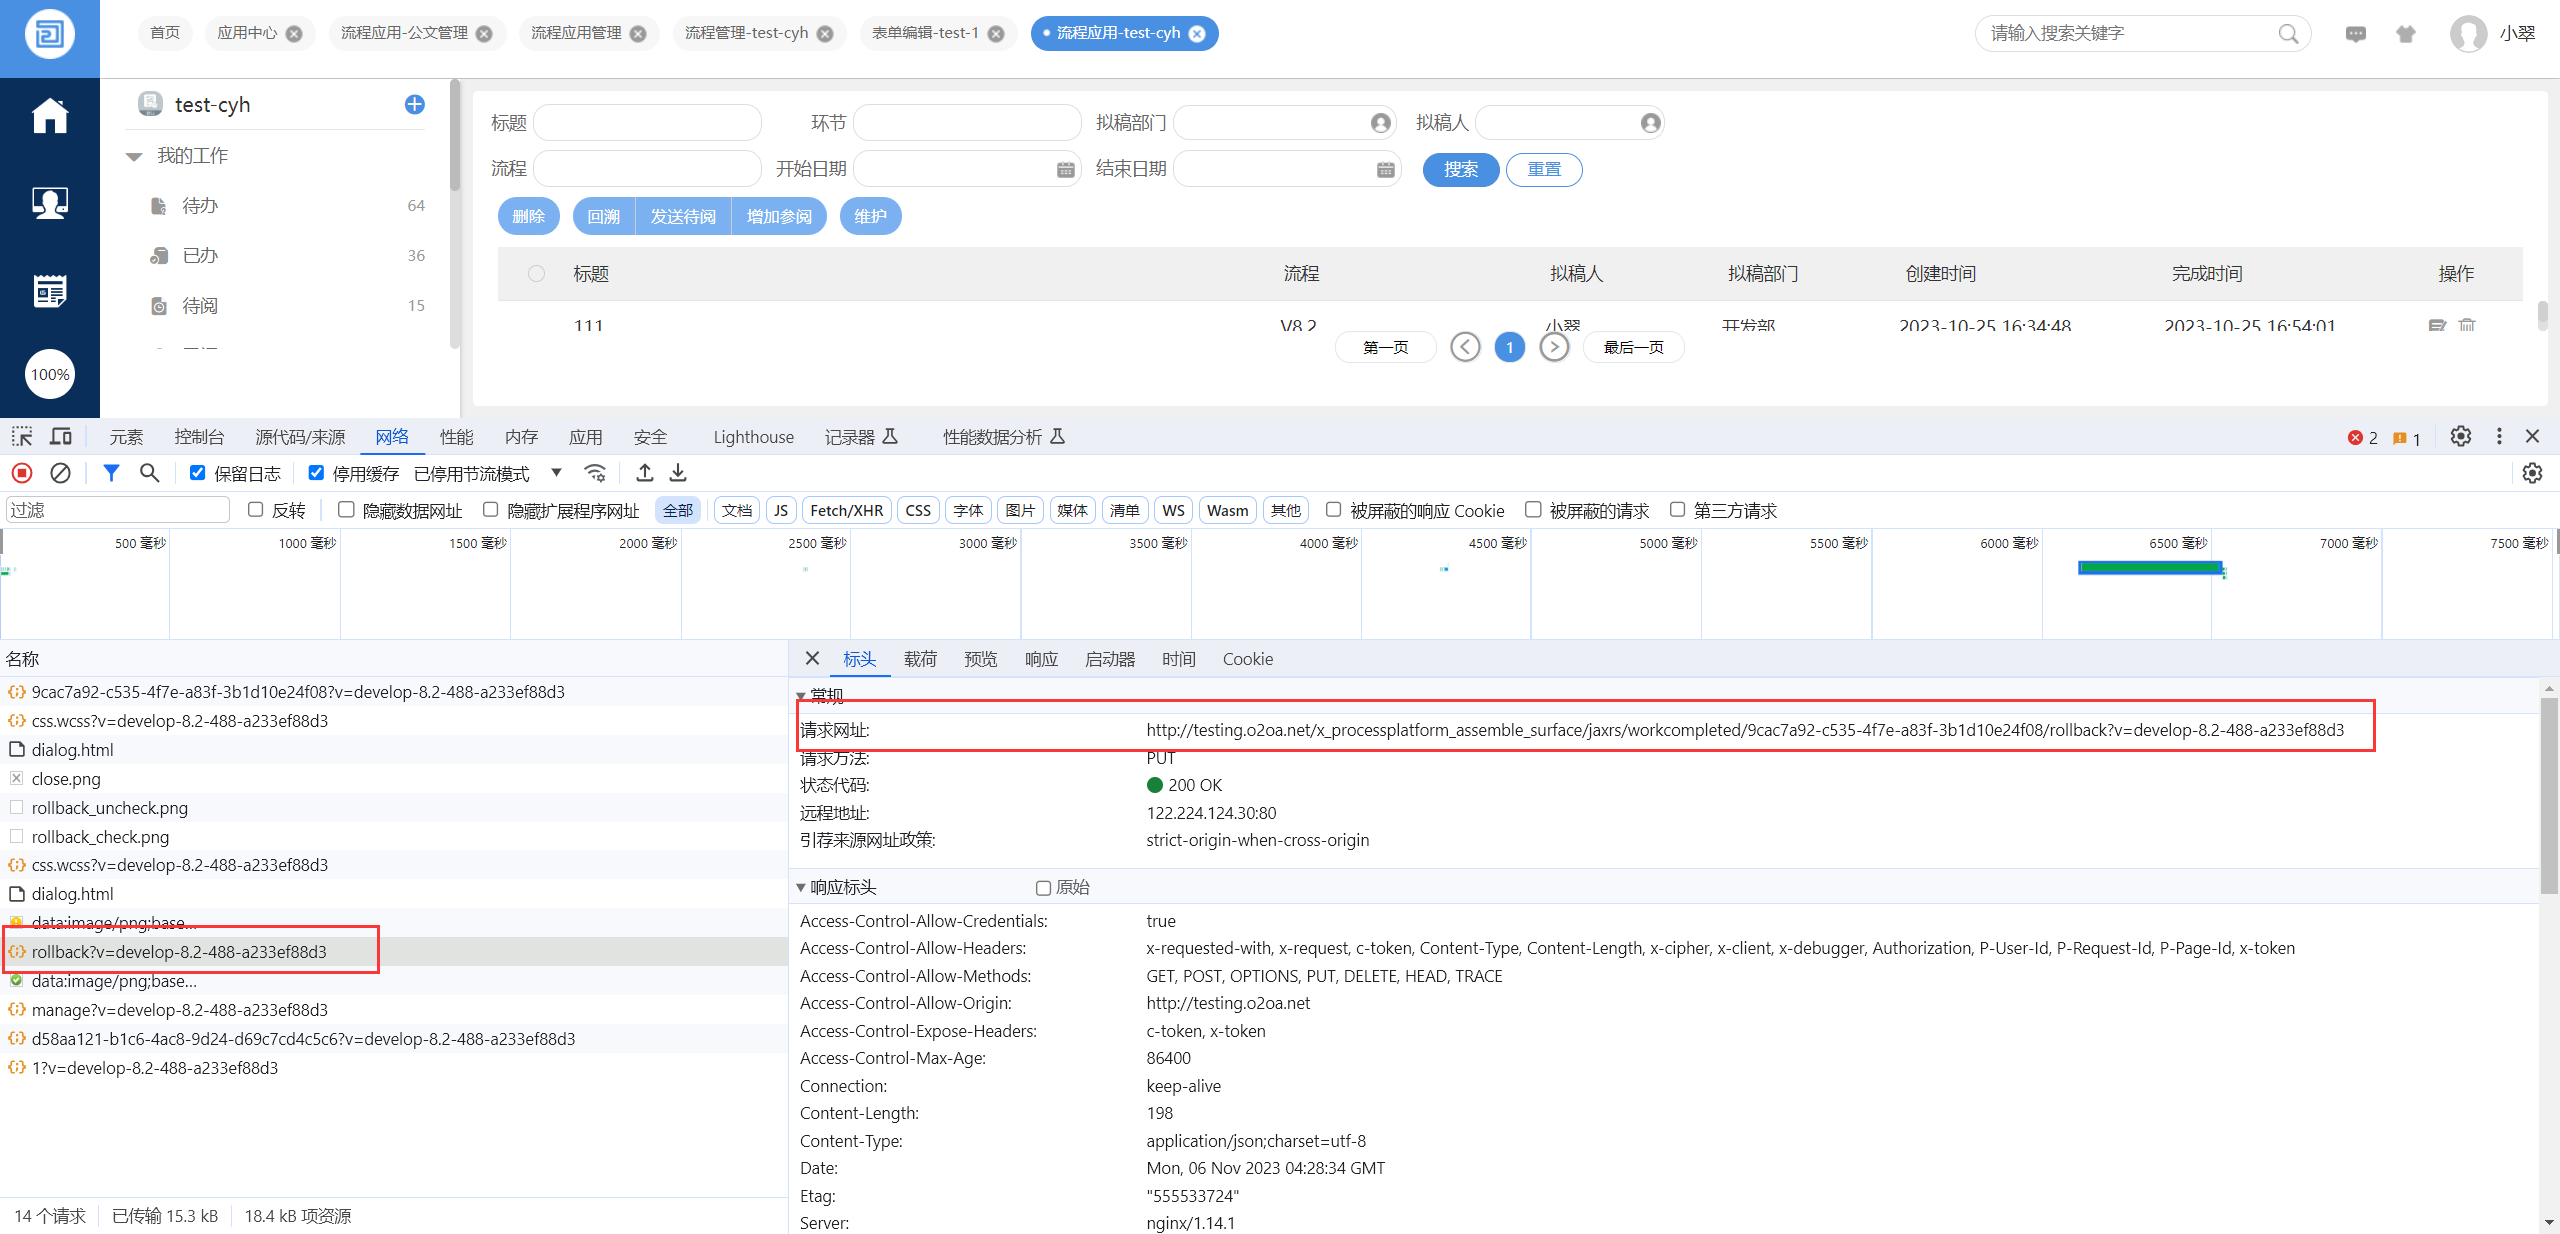Screen dimensions: 2560x1234
Task: Uncheck the 保留日志 checkbox
Action: [198, 473]
